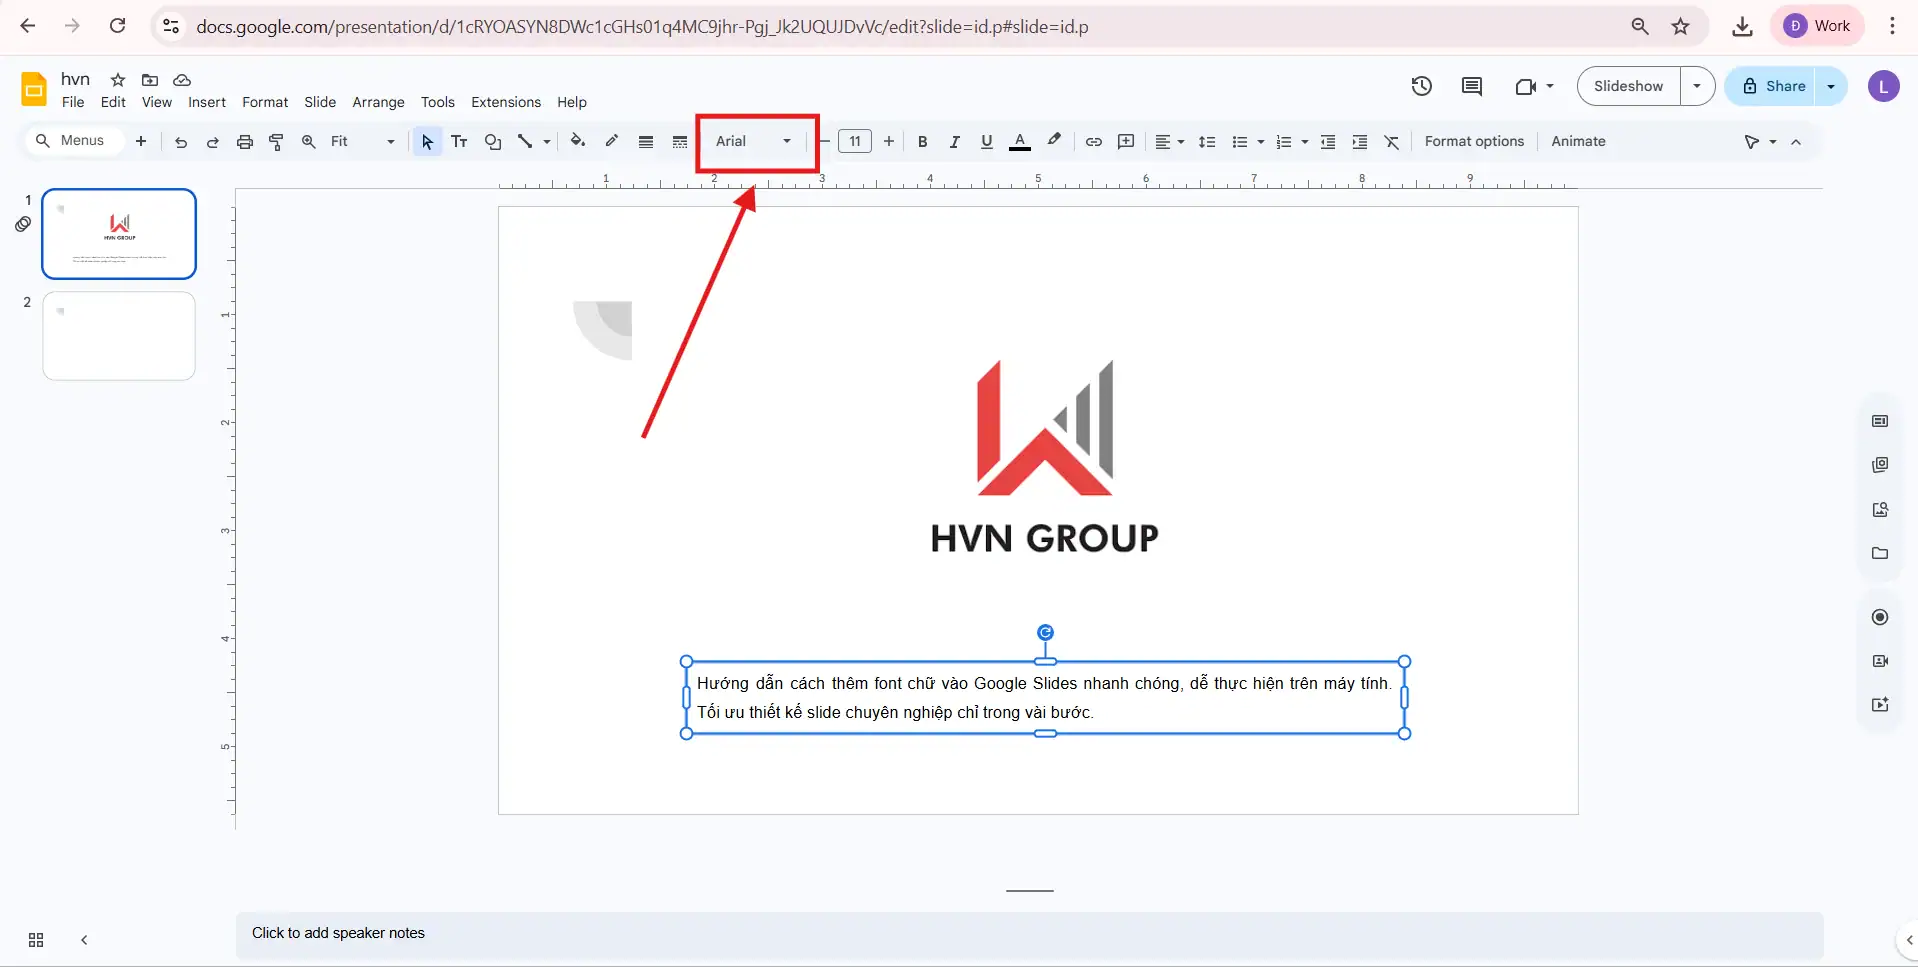Select slide 2 thumbnail
Viewport: 1918px width, 967px height.
coord(119,336)
